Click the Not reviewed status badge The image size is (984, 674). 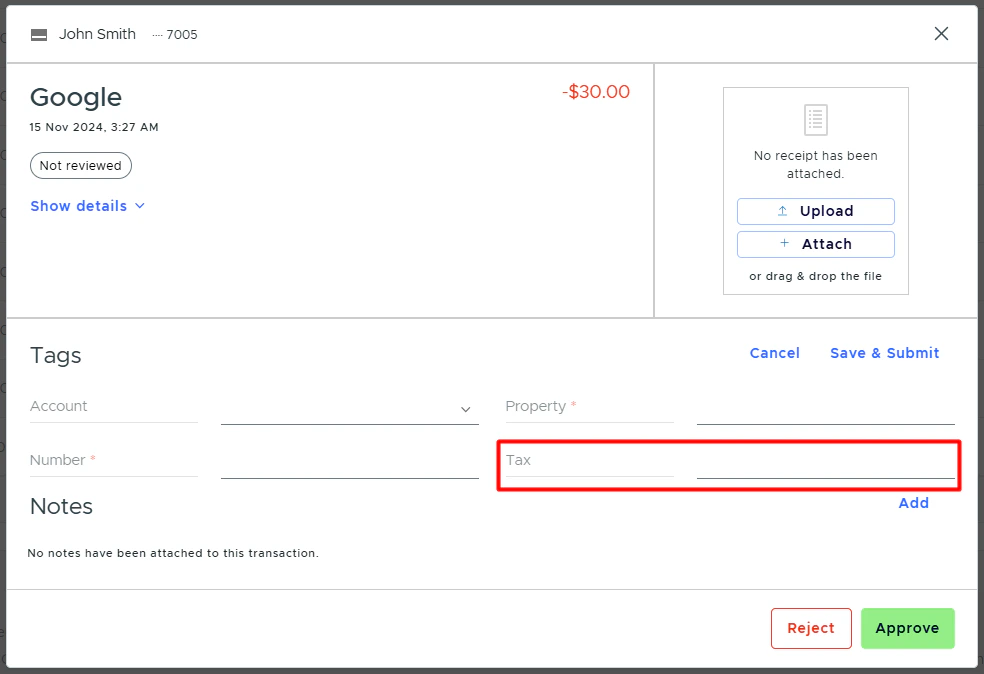coord(80,165)
